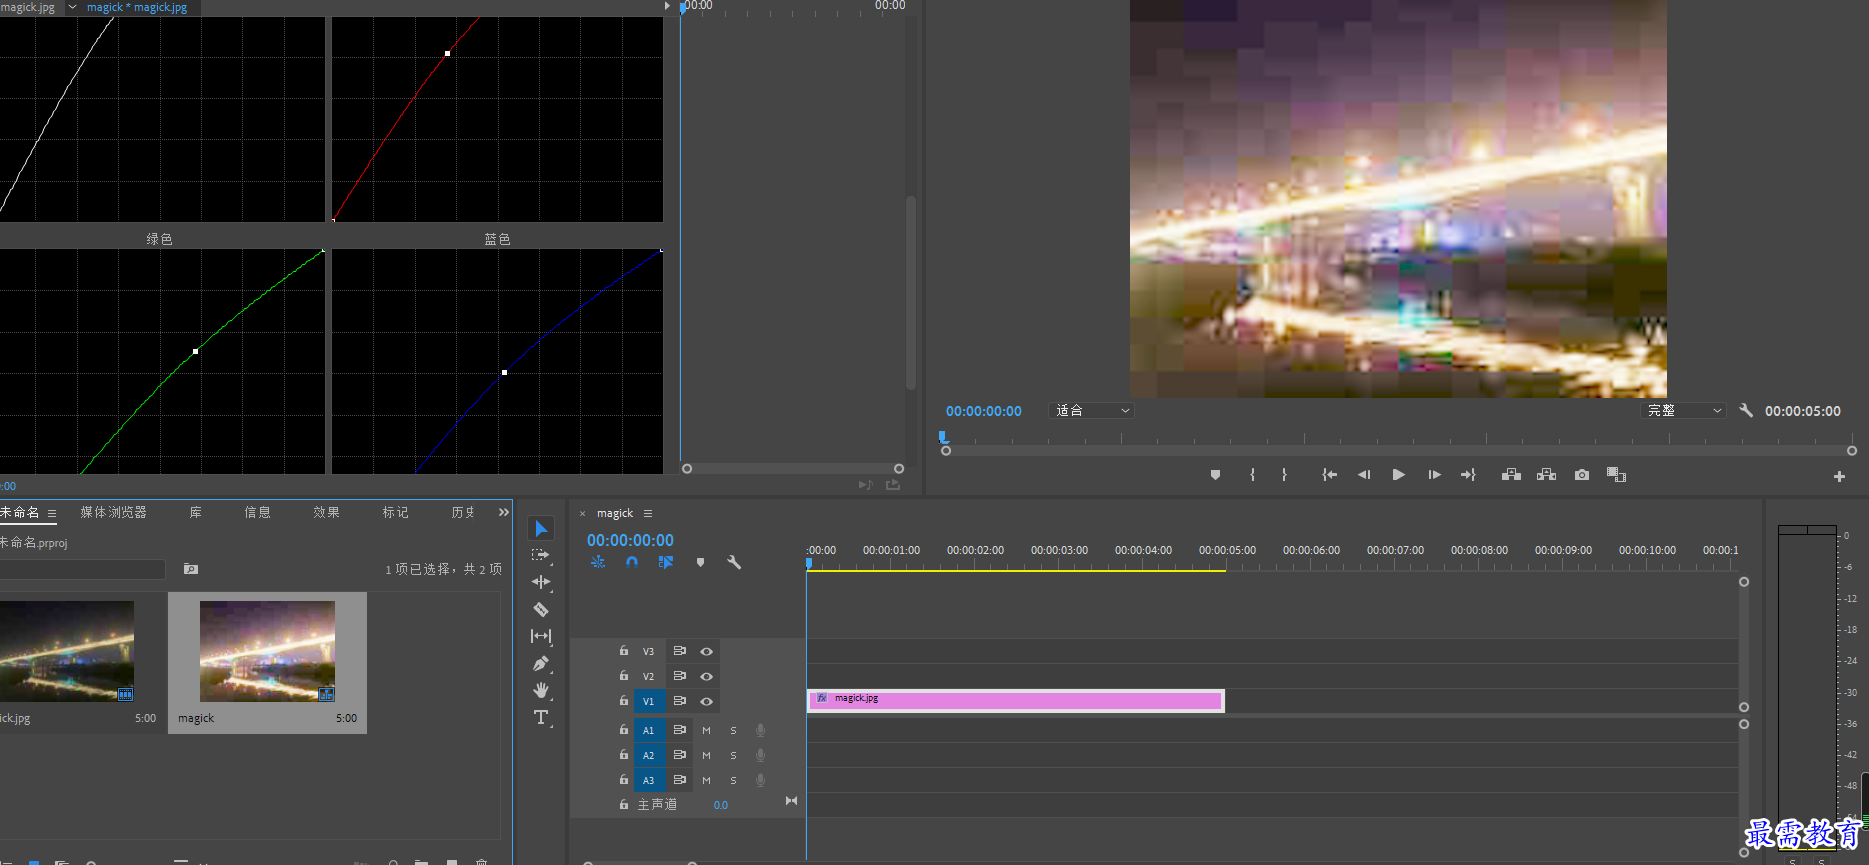Step forward one frame
Image resolution: width=1869 pixels, height=865 pixels.
[x=1434, y=475]
